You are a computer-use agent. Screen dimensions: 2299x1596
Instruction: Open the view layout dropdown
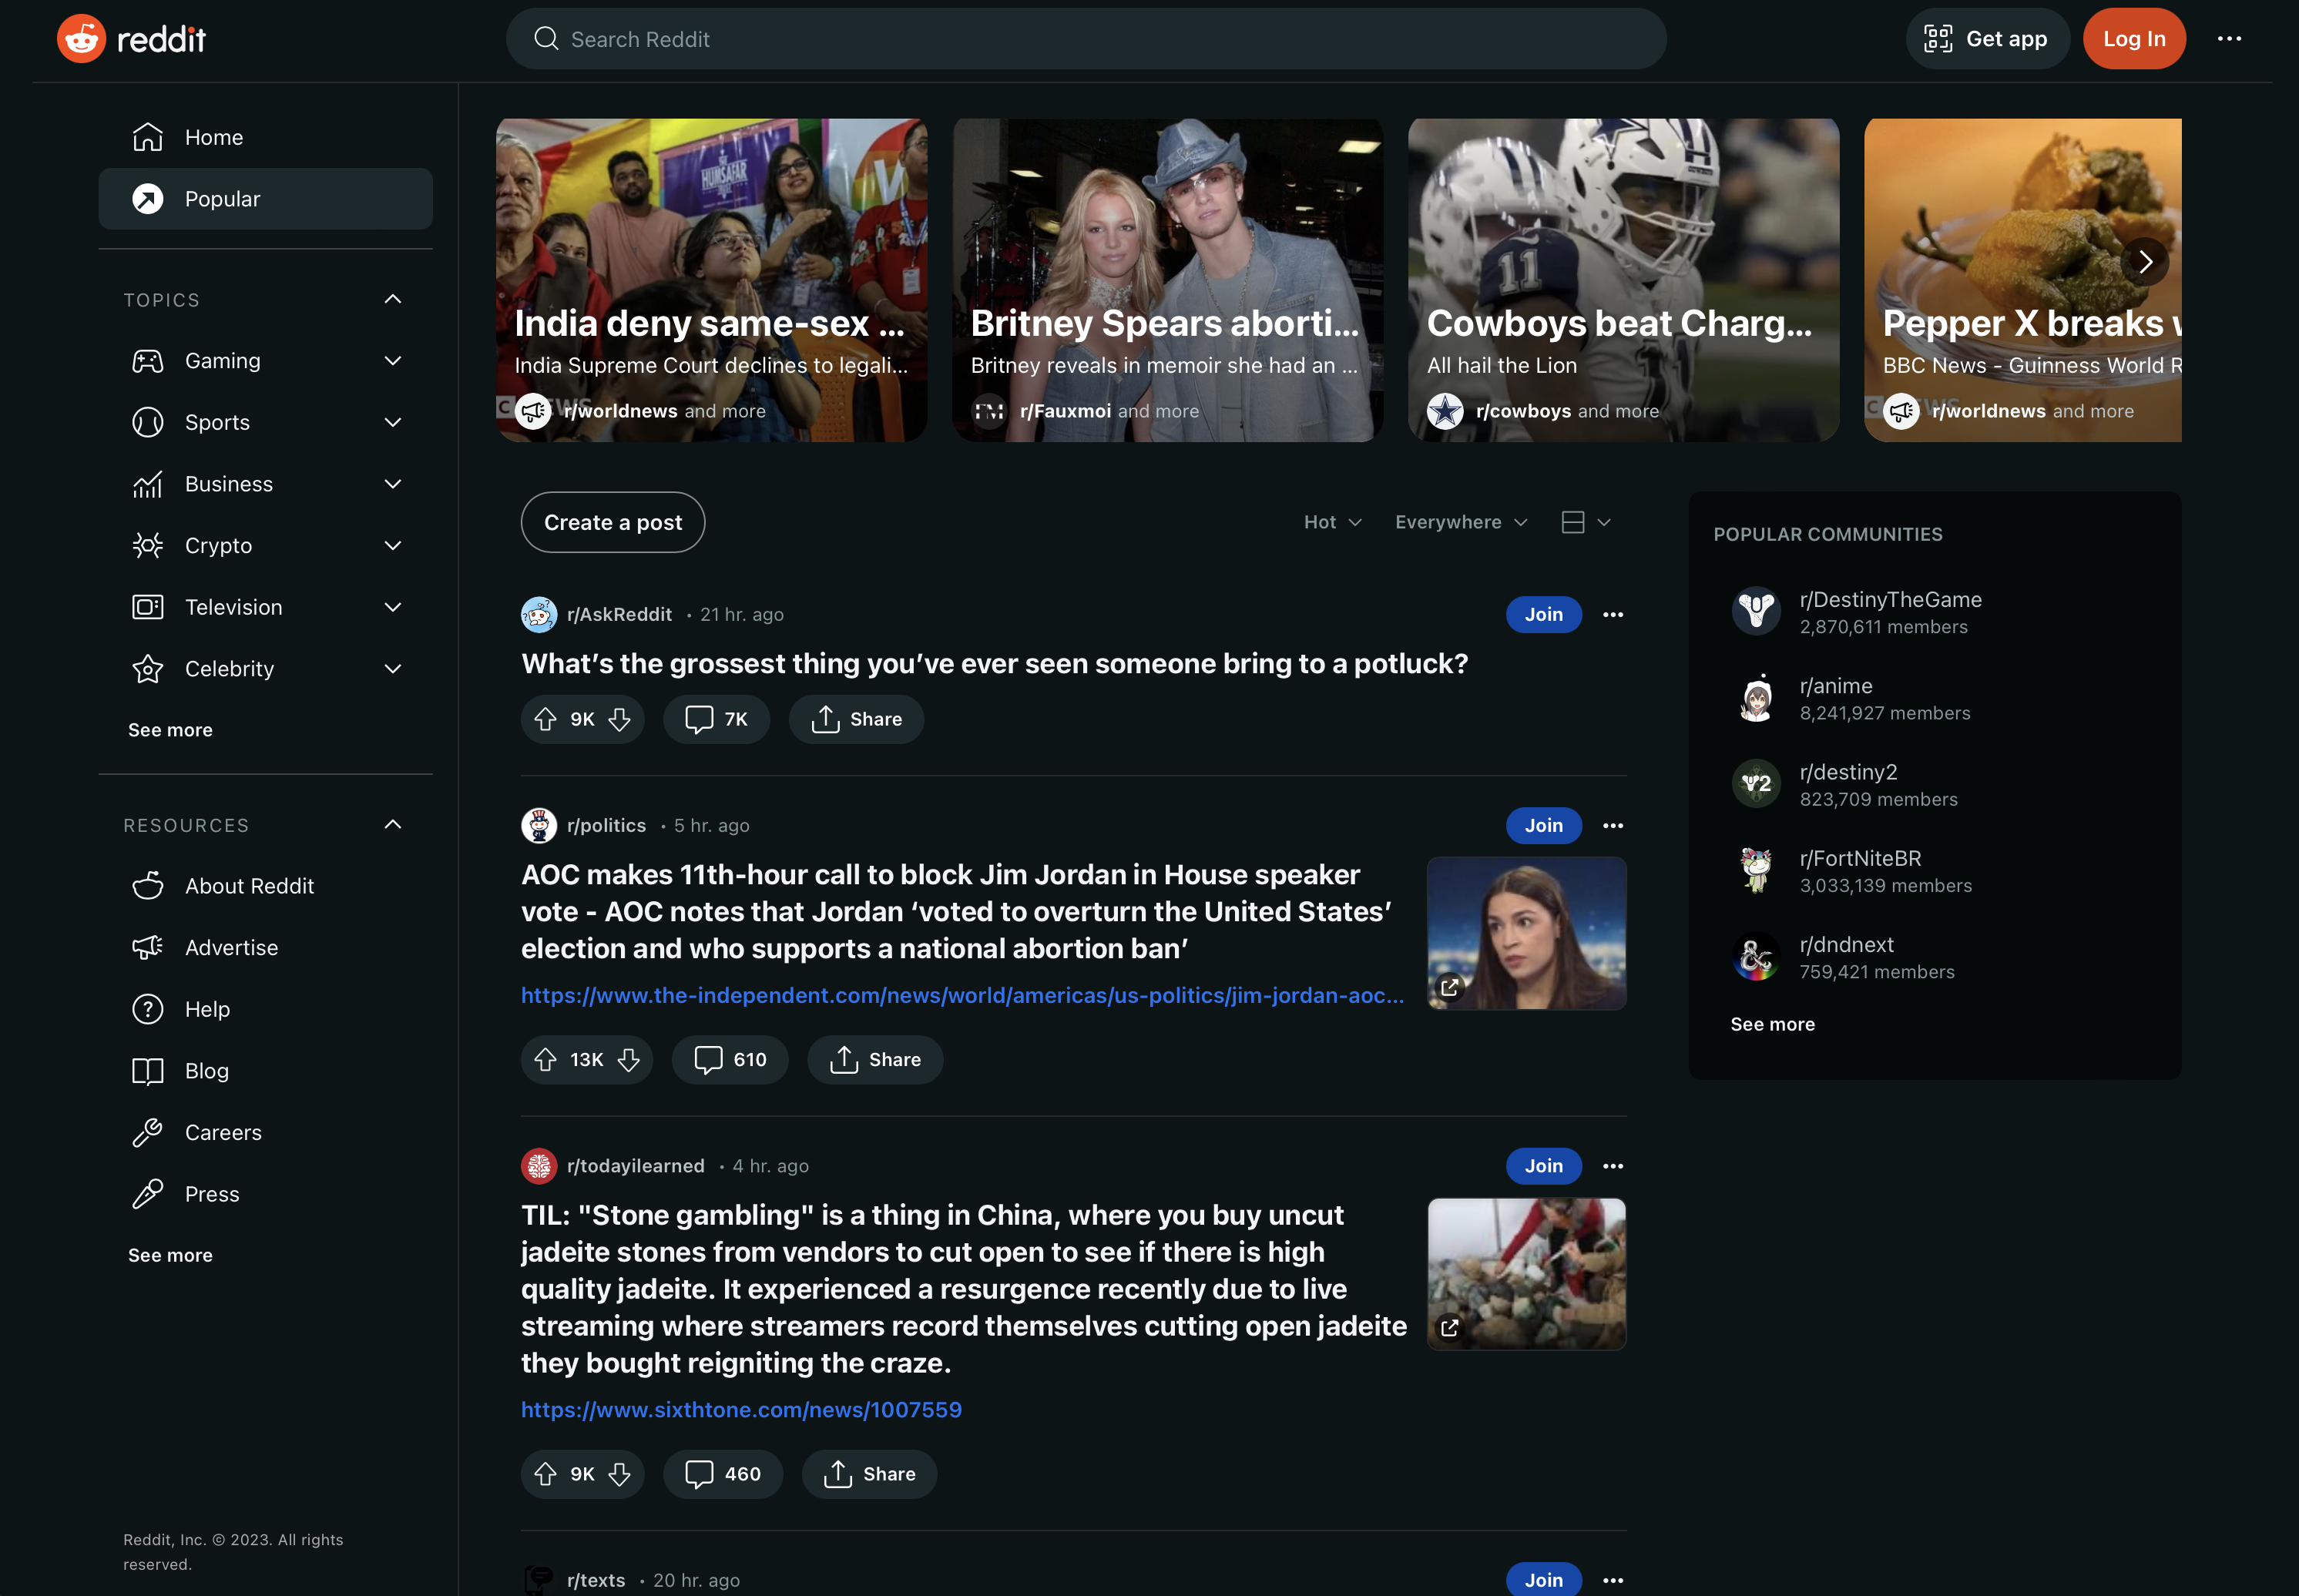pos(1586,522)
